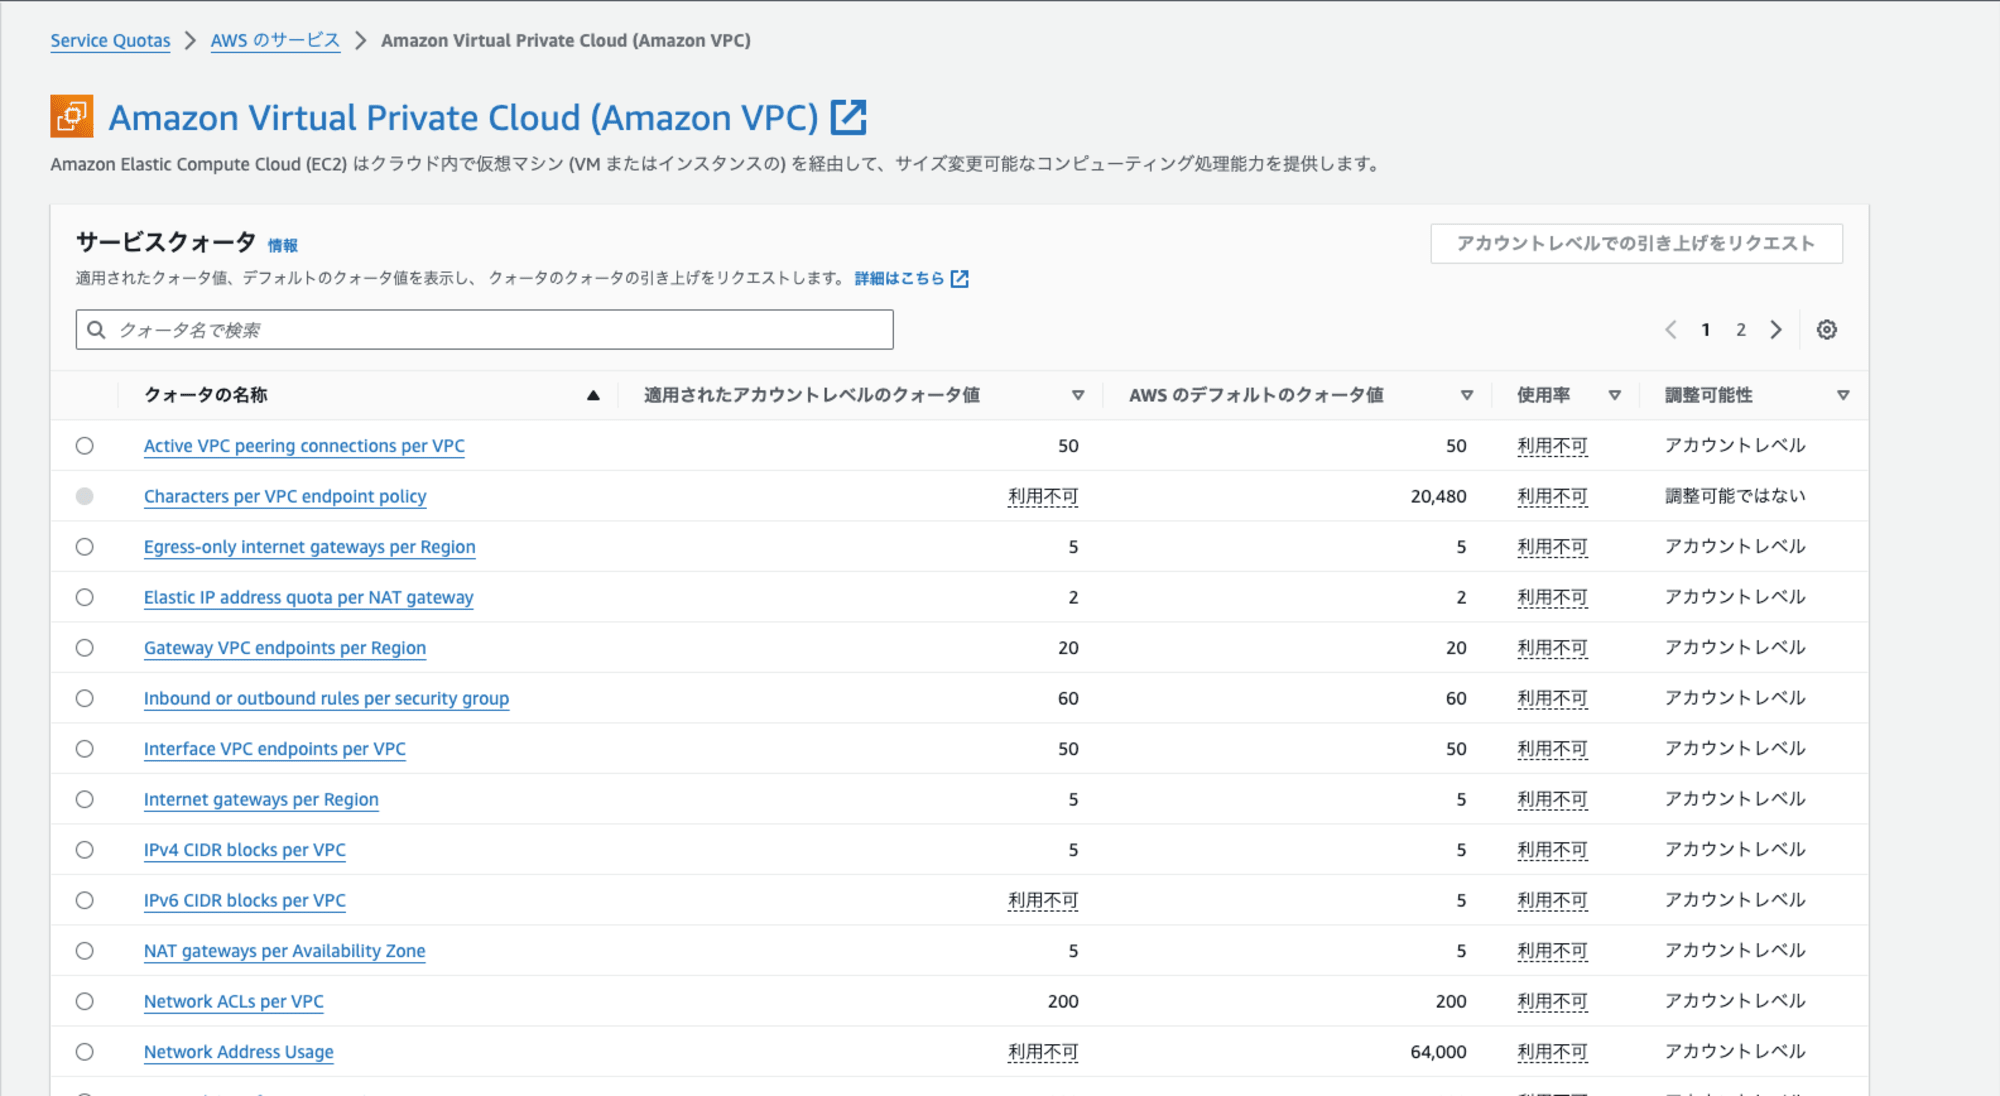Open the 詳細はこちら external link icon
Screen dimensions: 2000x1096
[960, 279]
